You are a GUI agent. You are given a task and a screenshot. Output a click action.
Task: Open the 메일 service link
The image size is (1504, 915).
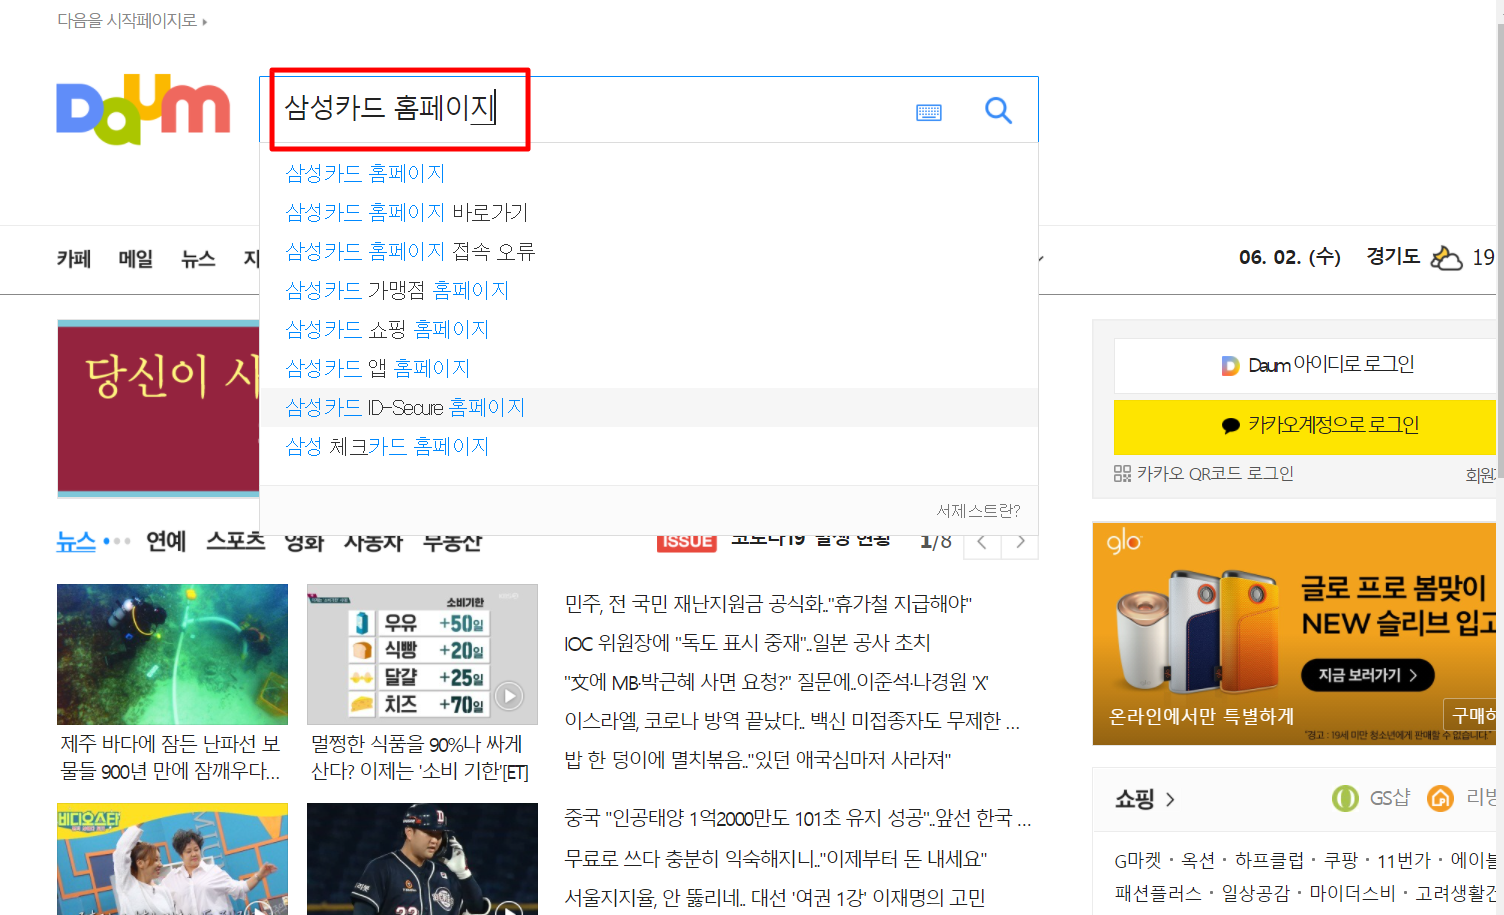[136, 259]
